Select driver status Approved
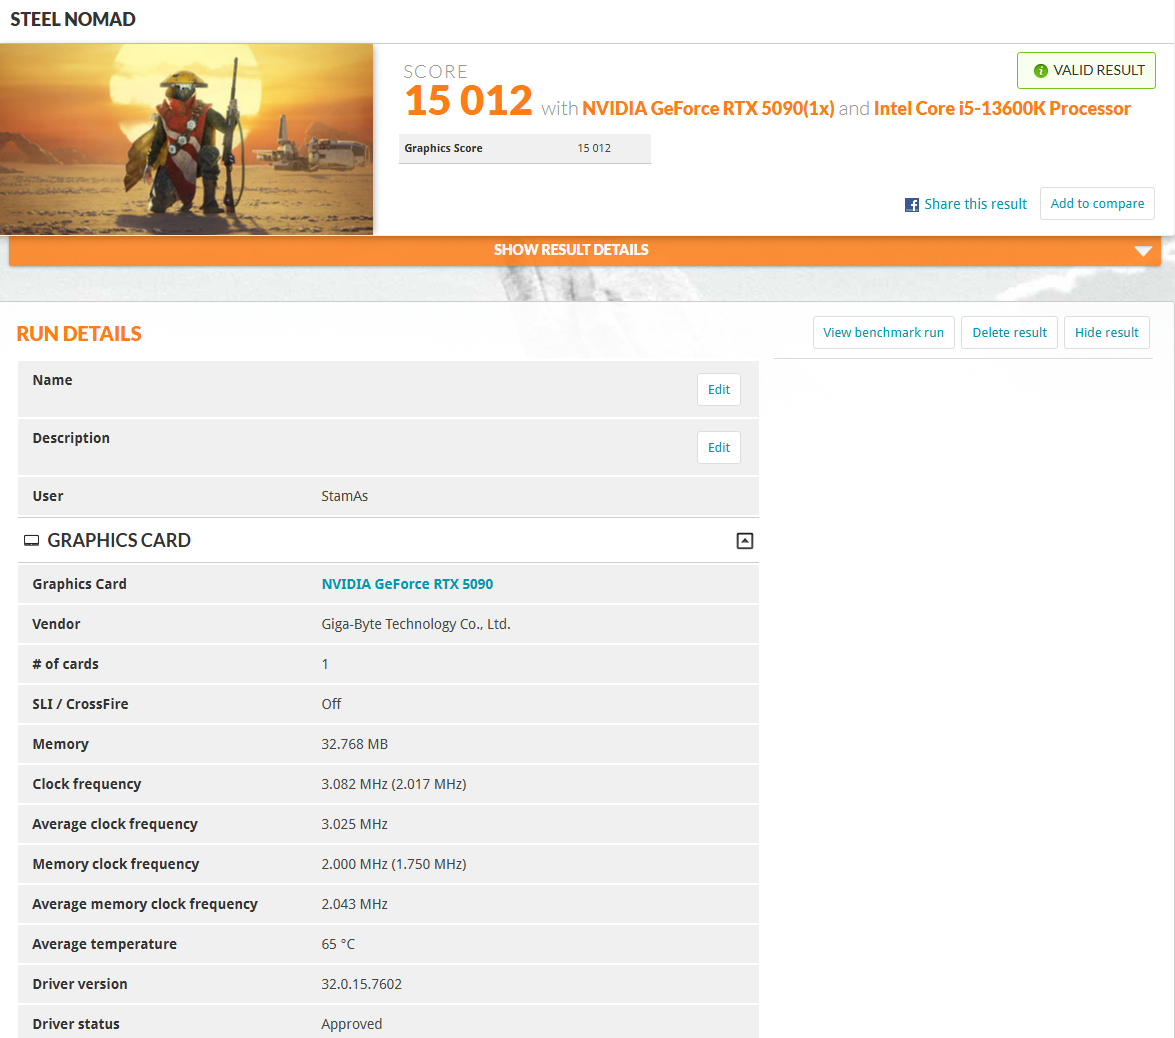This screenshot has width=1175, height=1038. click(351, 1025)
